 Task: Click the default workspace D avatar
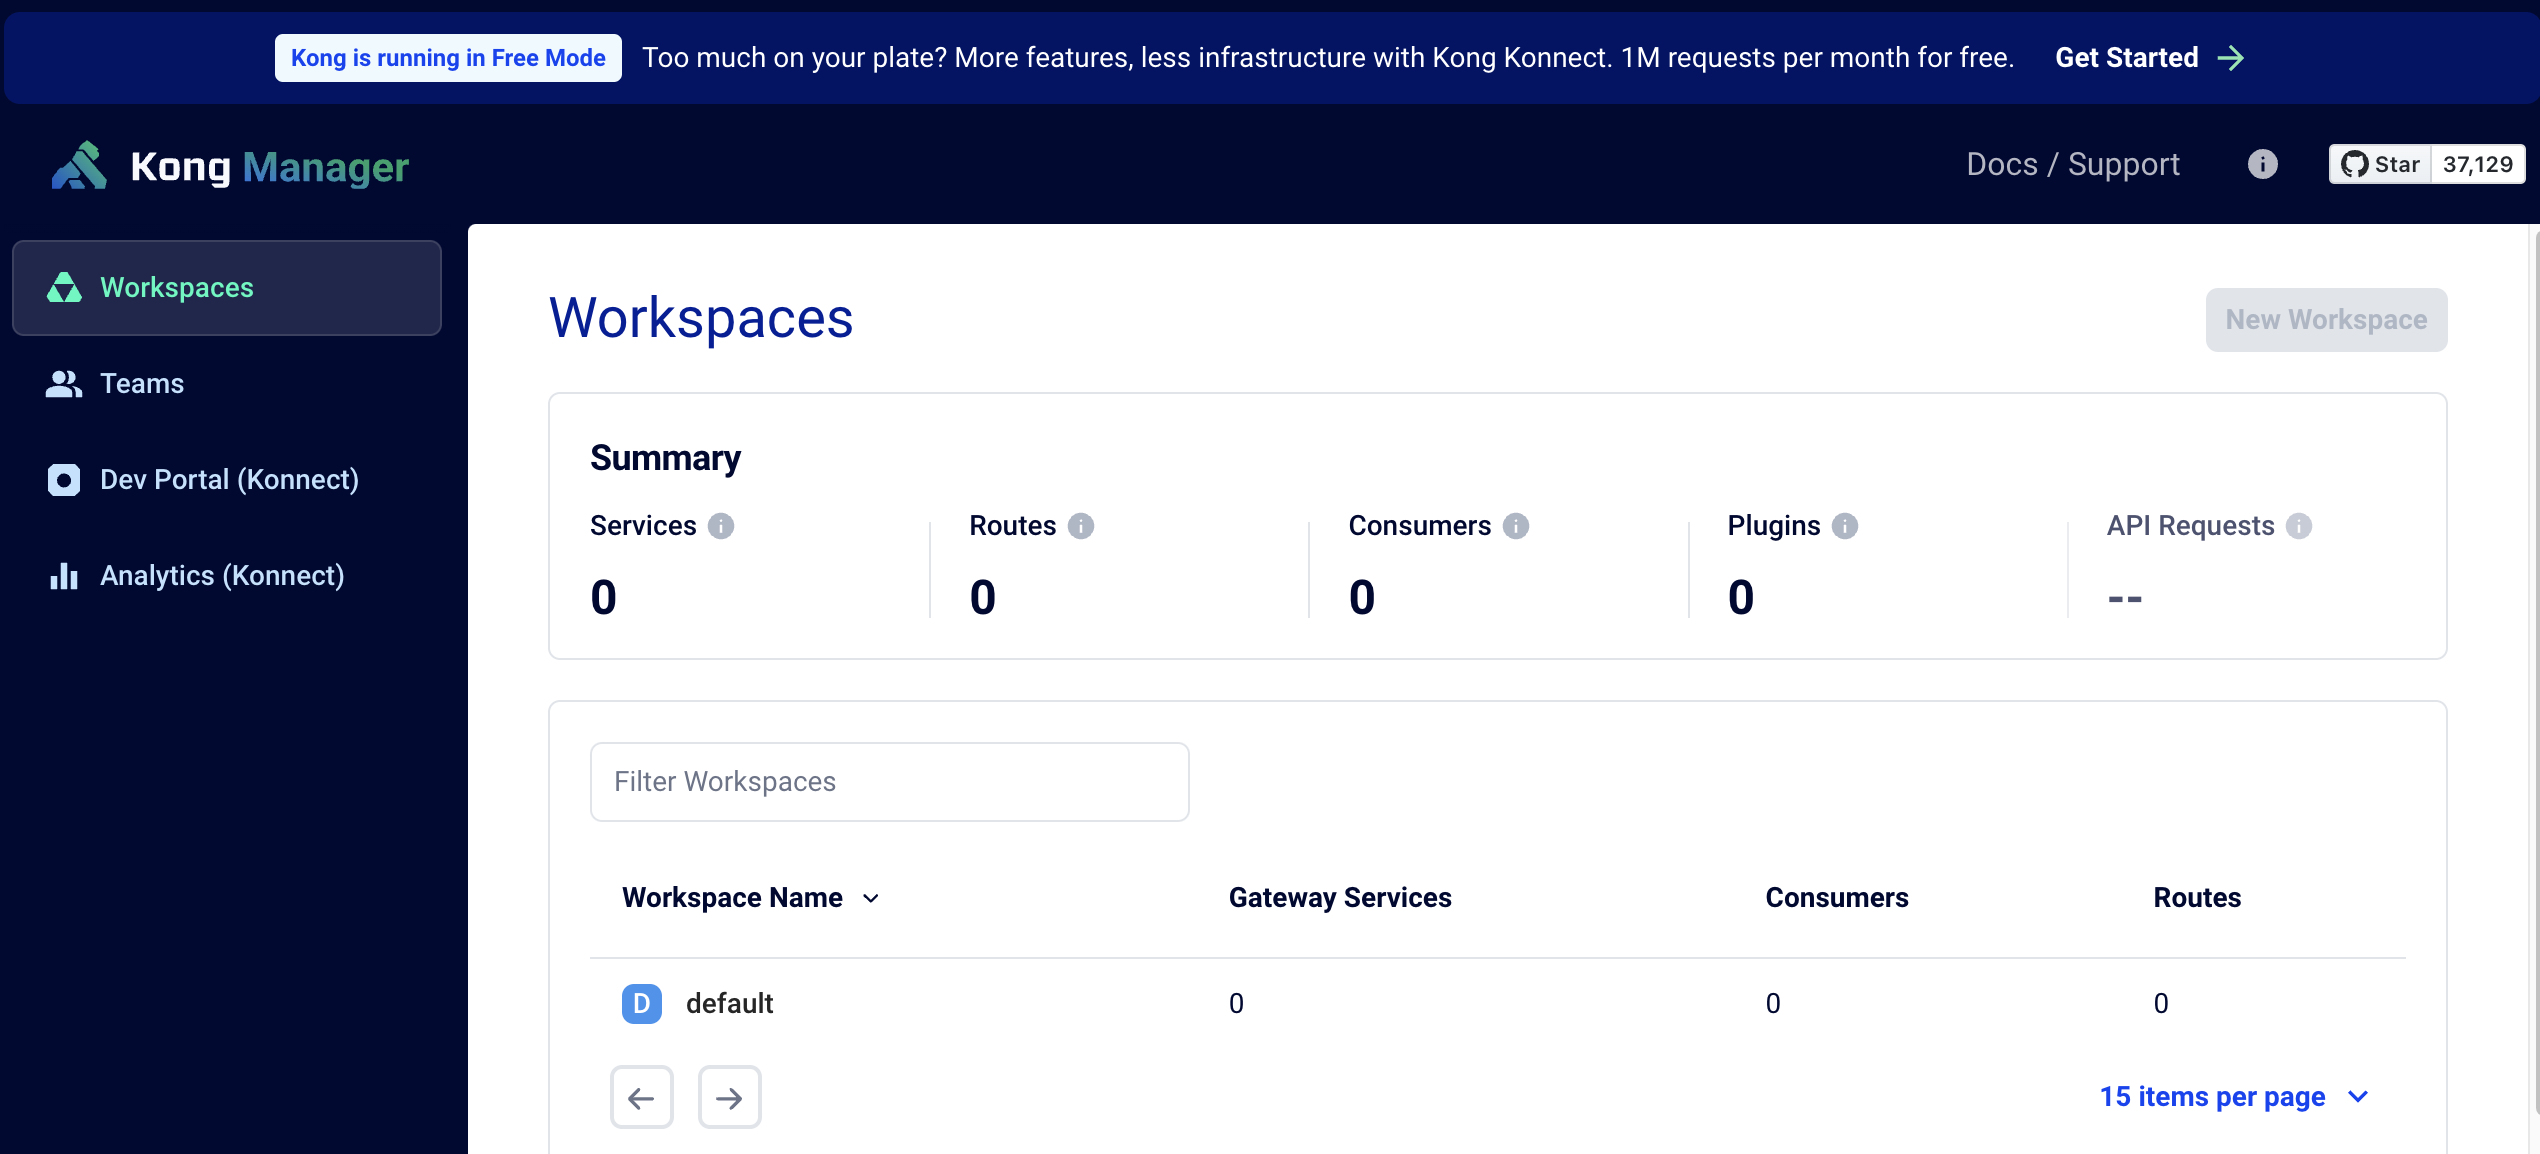pyautogui.click(x=641, y=1003)
